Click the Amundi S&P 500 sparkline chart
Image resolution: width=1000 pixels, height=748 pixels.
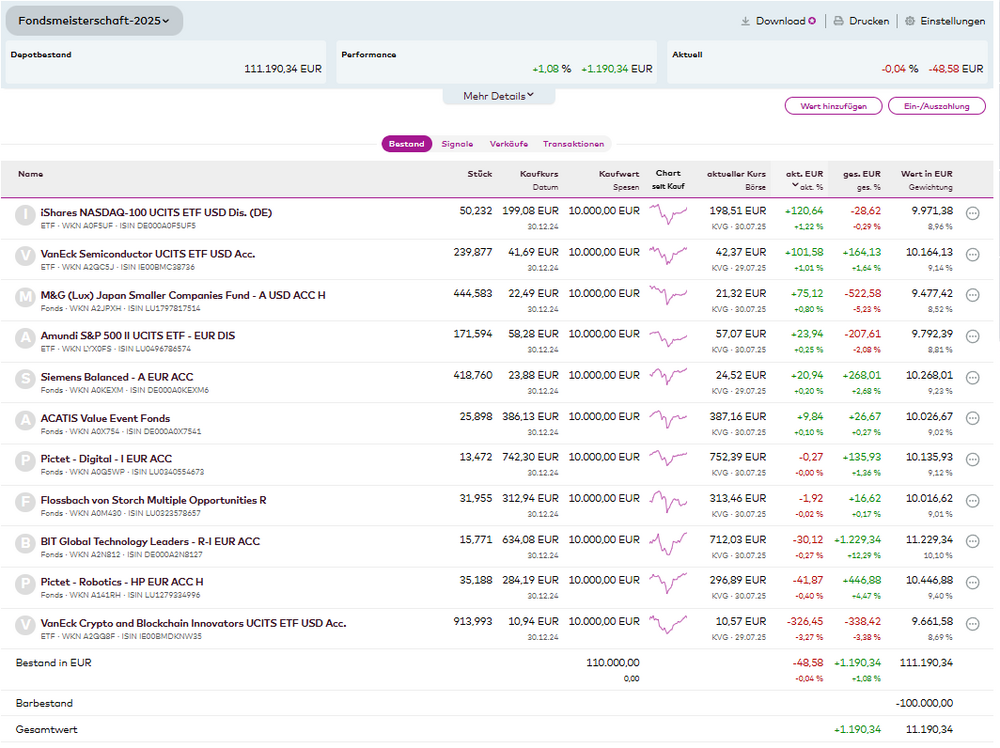pos(668,336)
